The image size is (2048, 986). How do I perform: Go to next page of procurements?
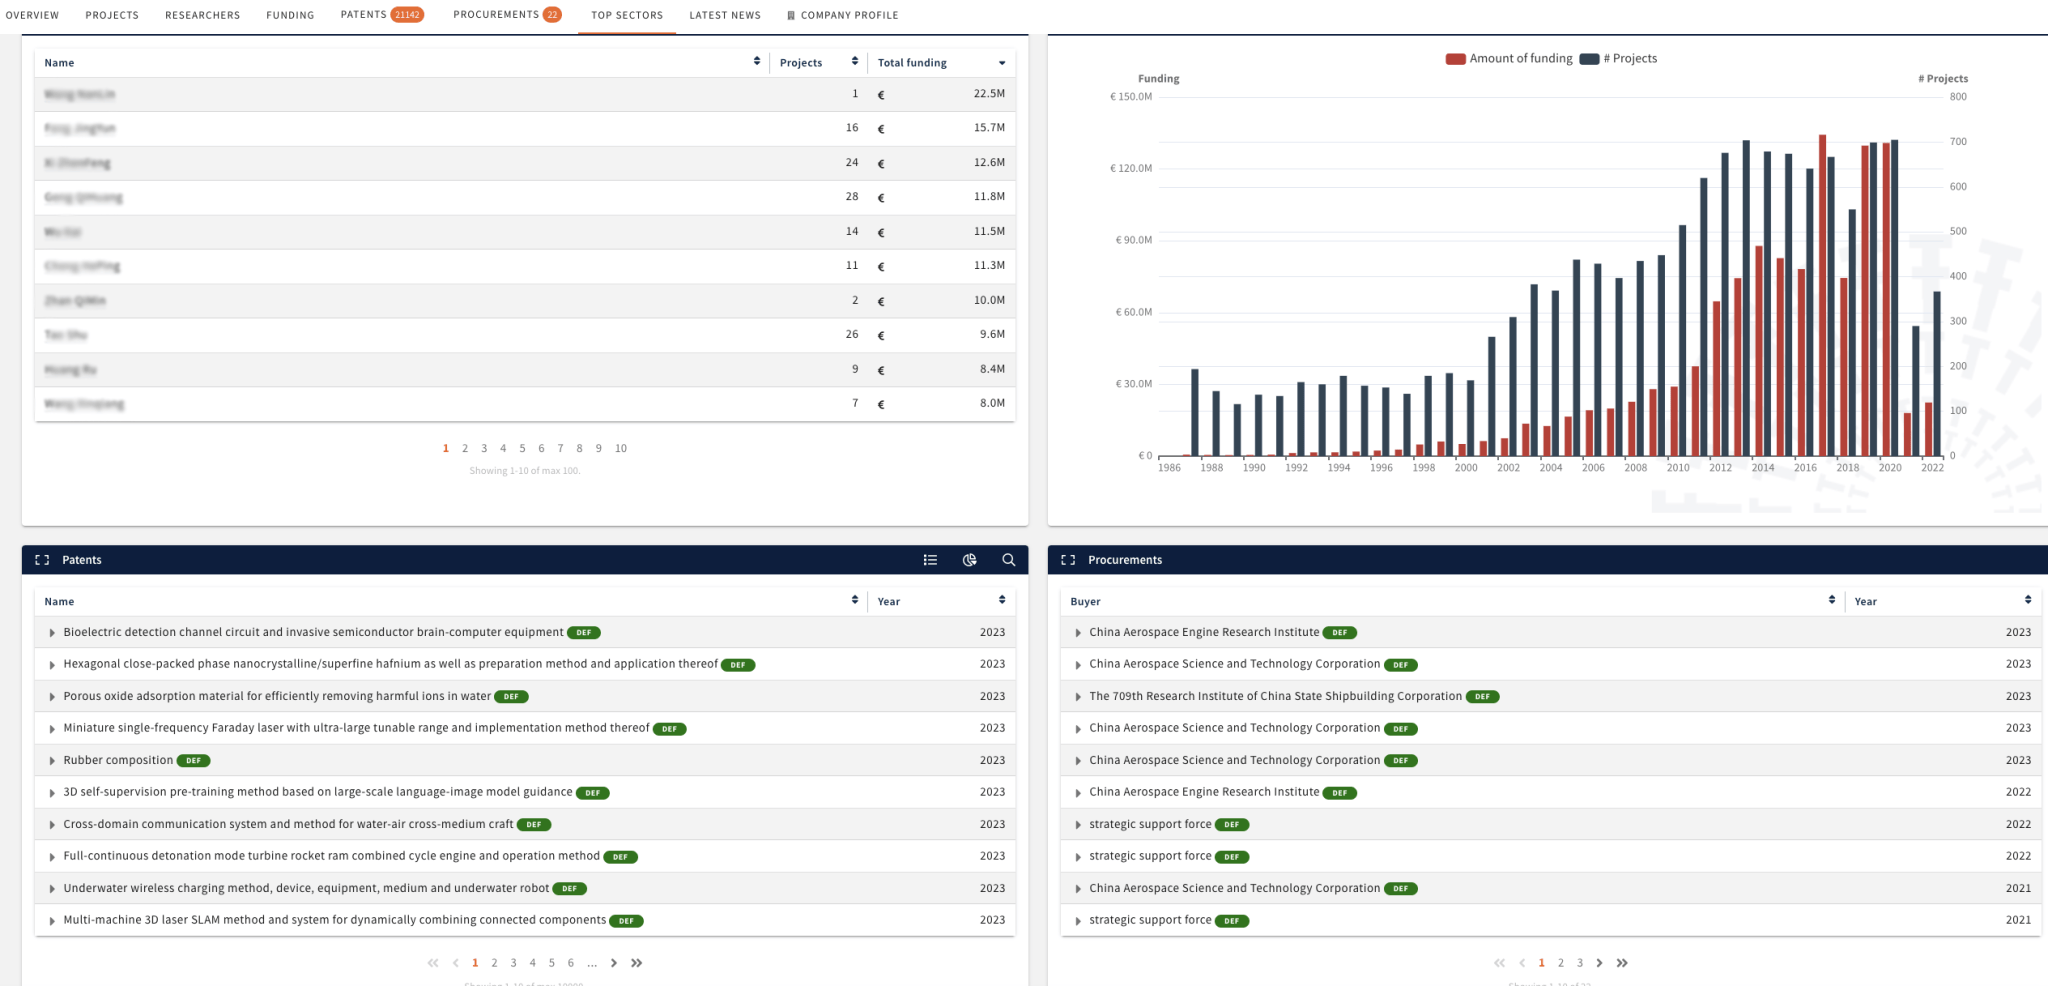coord(1599,963)
